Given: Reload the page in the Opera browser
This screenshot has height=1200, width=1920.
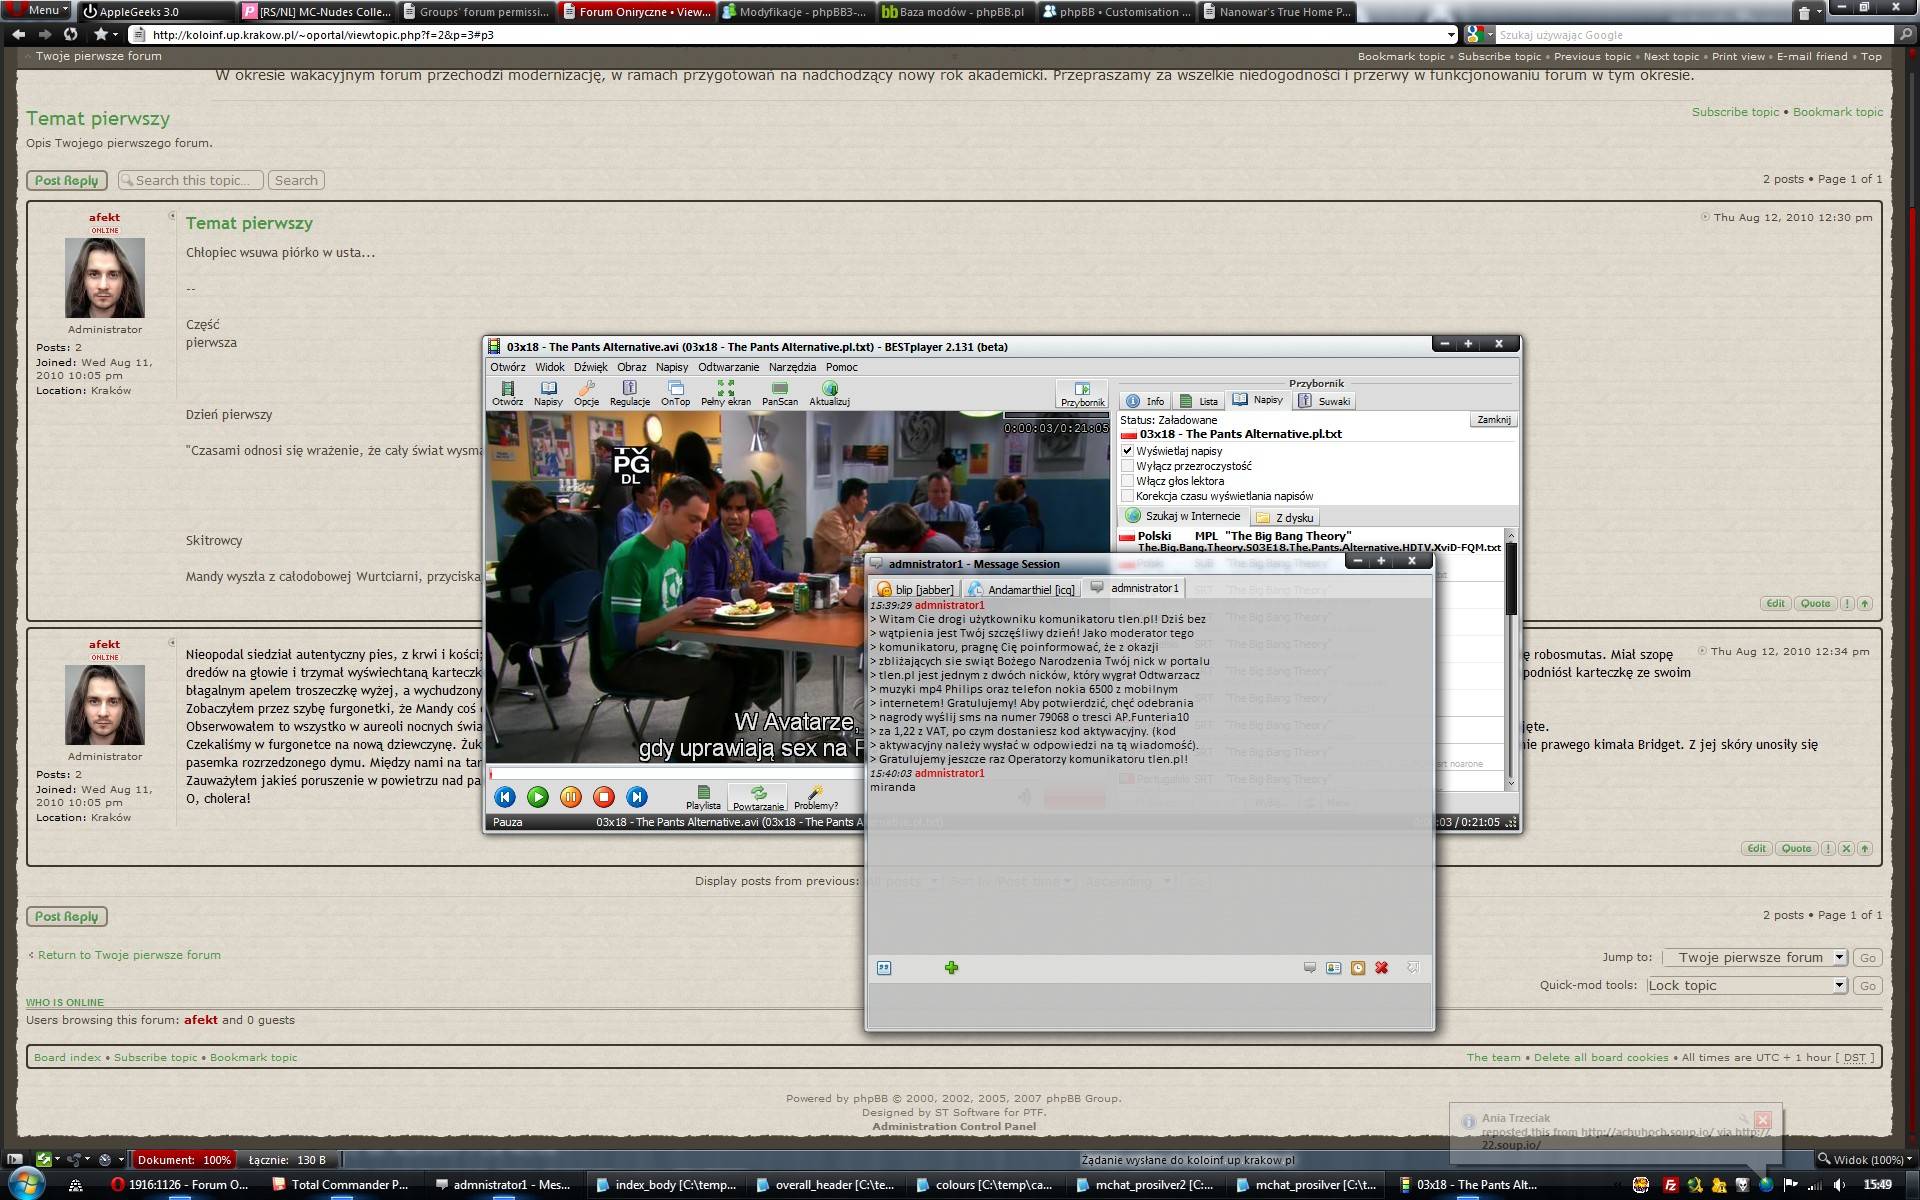Looking at the screenshot, I should pos(70,34).
